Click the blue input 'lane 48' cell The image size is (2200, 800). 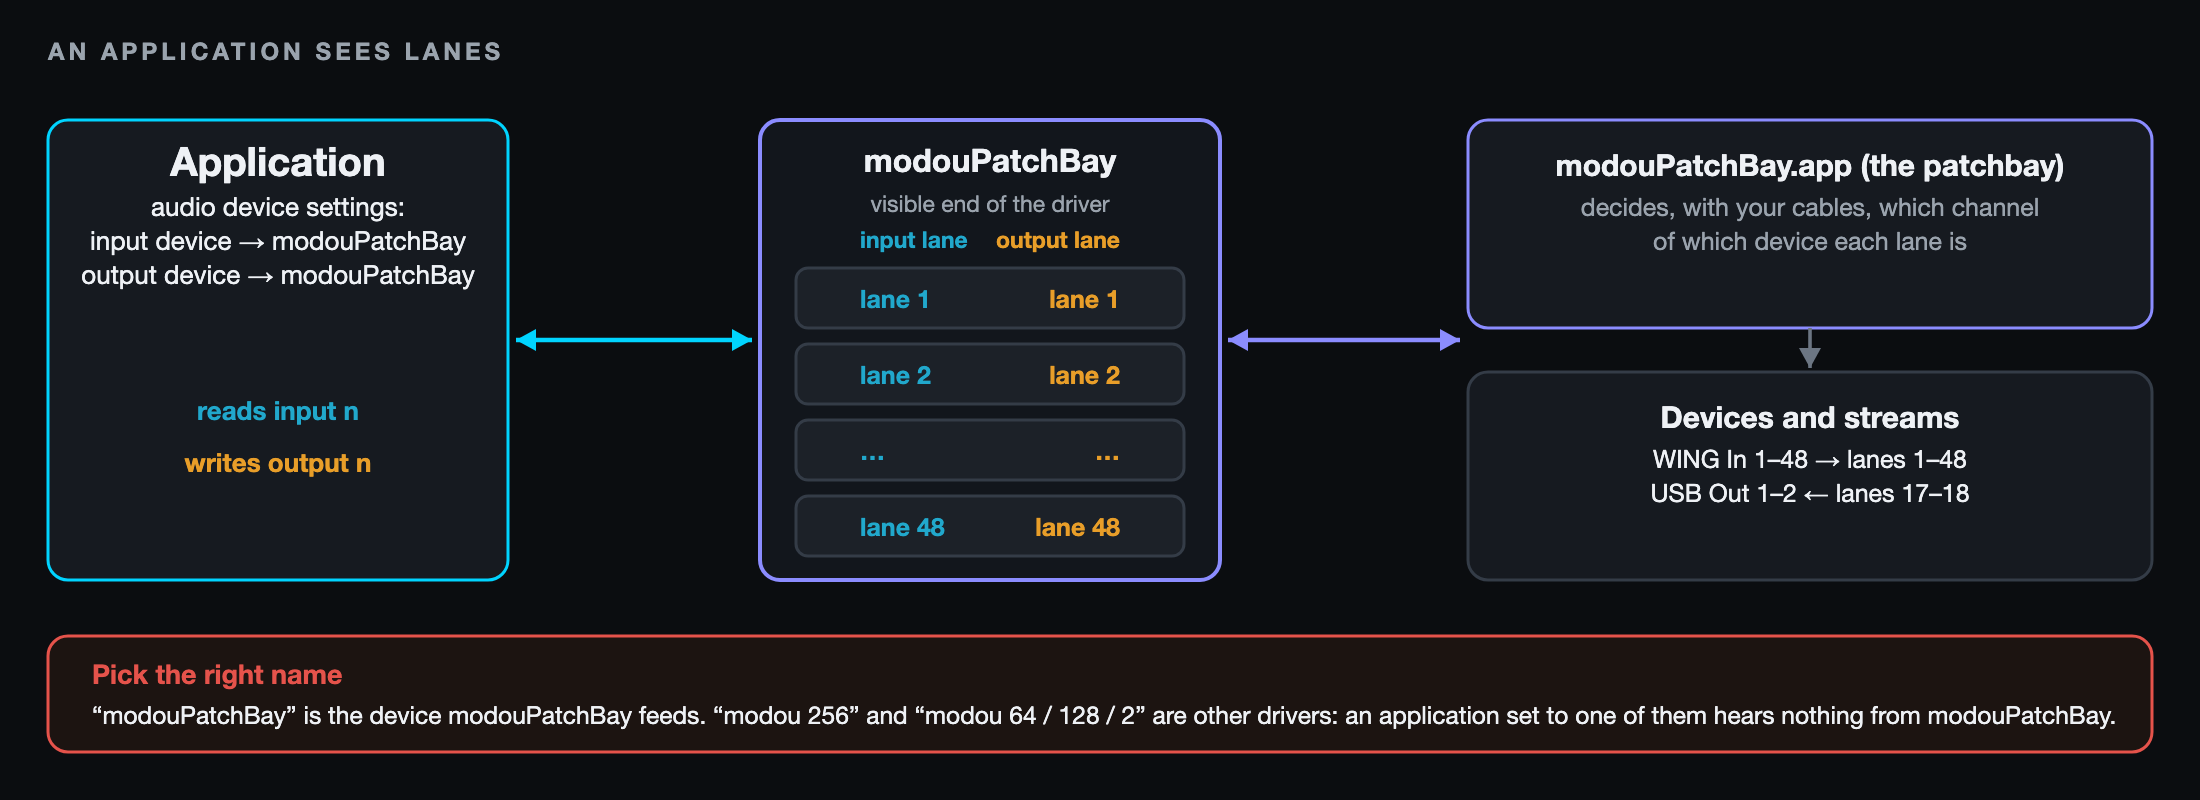pos(902,527)
